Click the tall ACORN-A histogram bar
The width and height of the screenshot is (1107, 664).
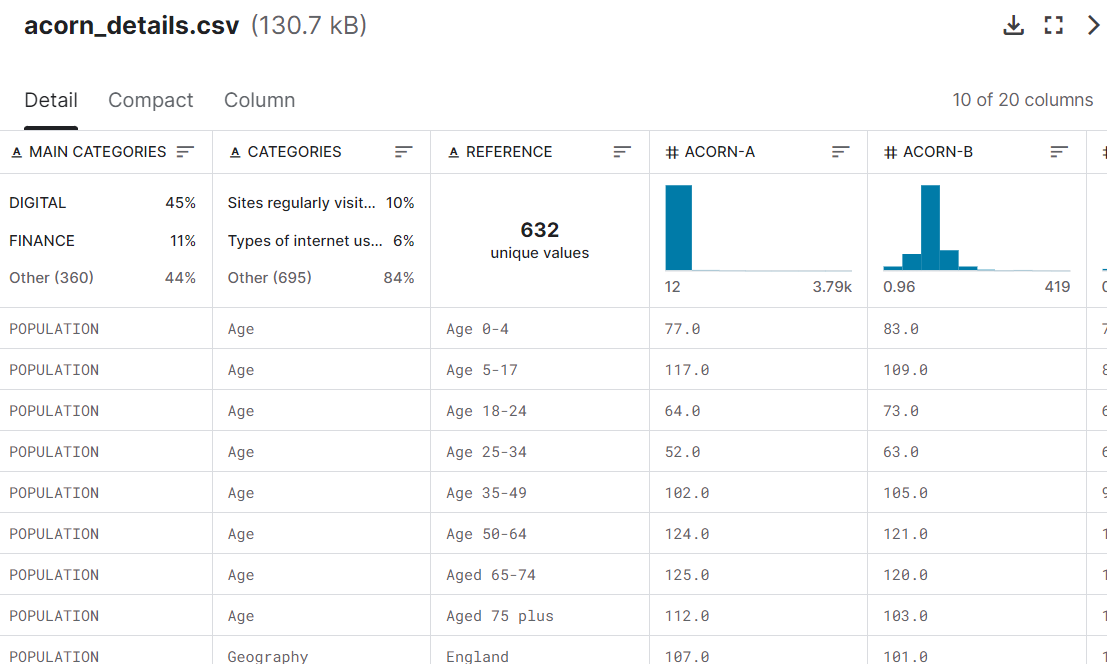click(x=678, y=228)
